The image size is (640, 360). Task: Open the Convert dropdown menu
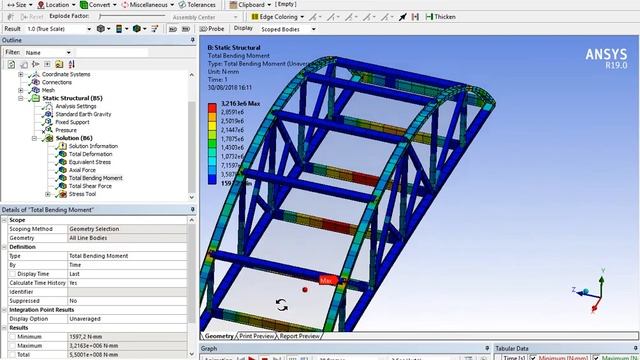pos(98,5)
